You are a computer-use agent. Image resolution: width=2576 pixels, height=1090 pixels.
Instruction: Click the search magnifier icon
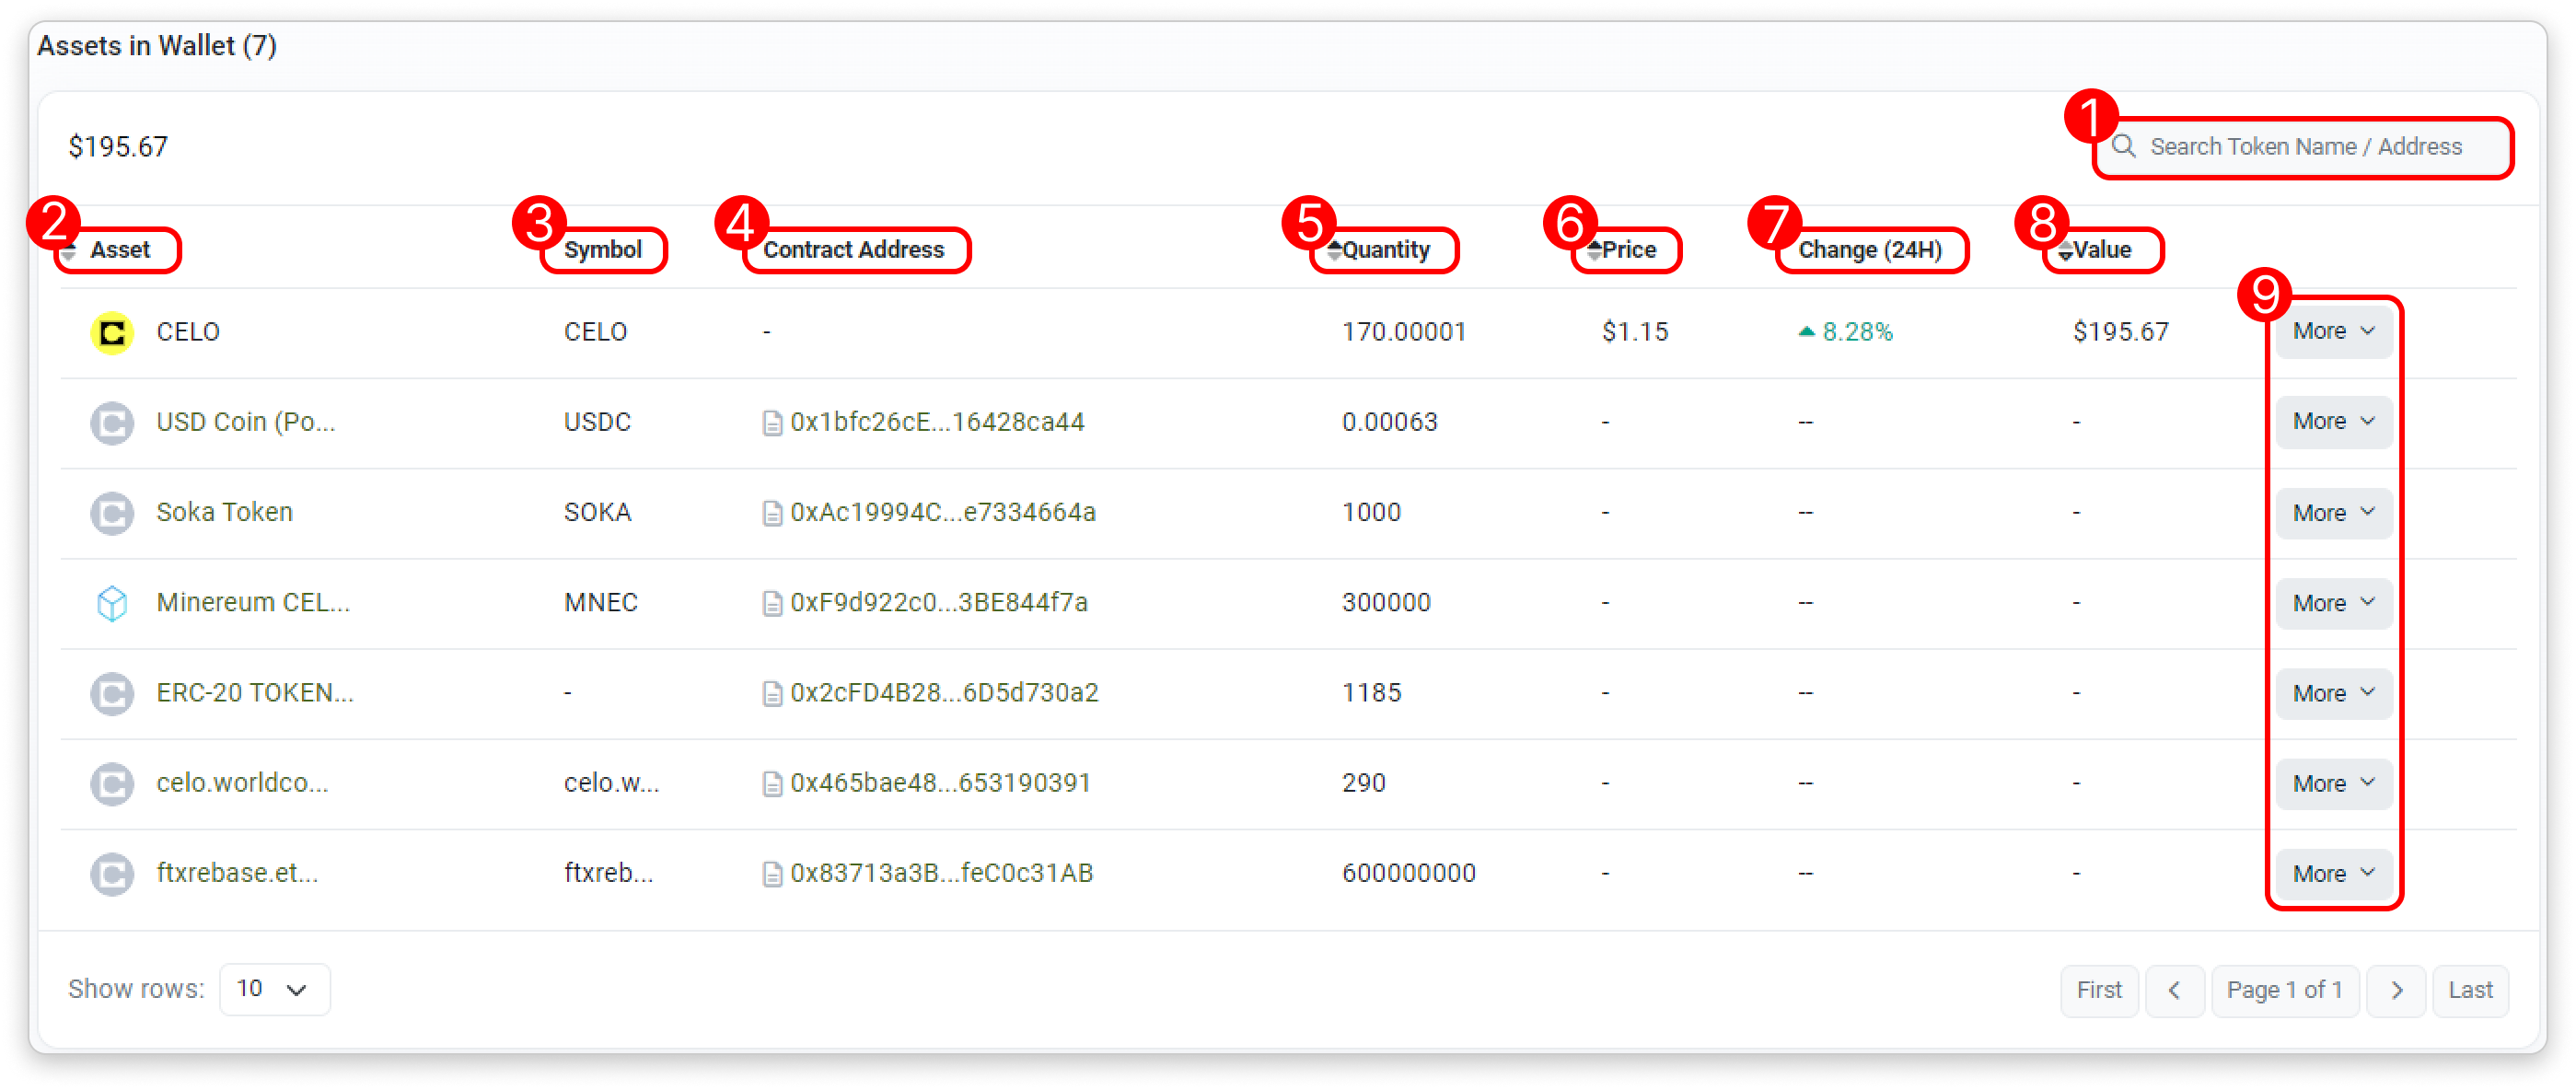[2123, 147]
